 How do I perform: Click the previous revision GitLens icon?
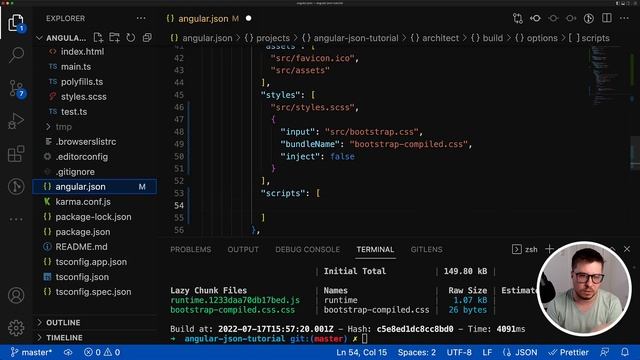coord(535,18)
